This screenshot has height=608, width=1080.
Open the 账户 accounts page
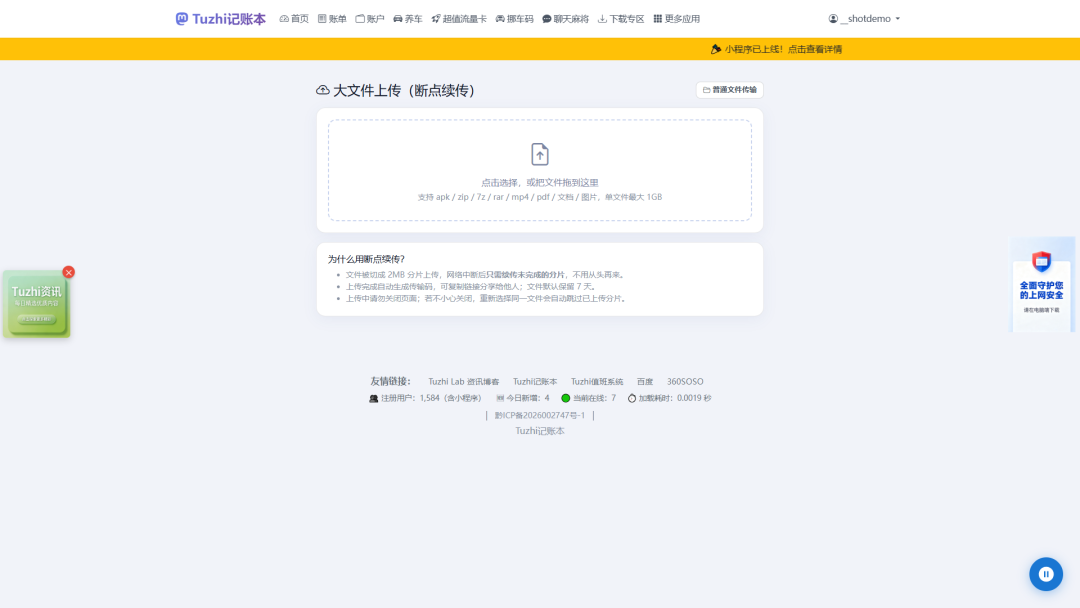[370, 19]
